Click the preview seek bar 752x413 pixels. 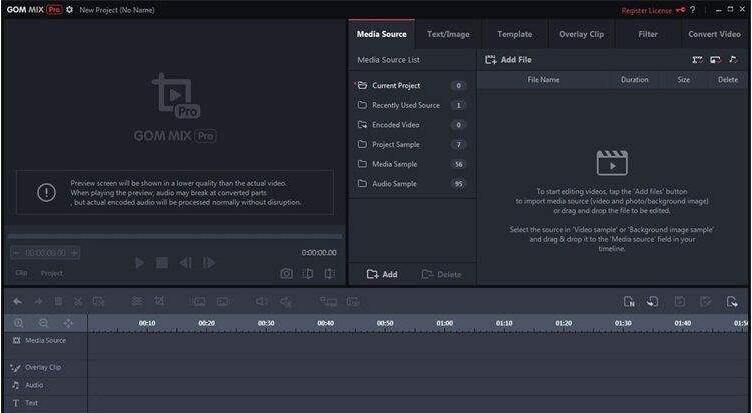(x=175, y=236)
